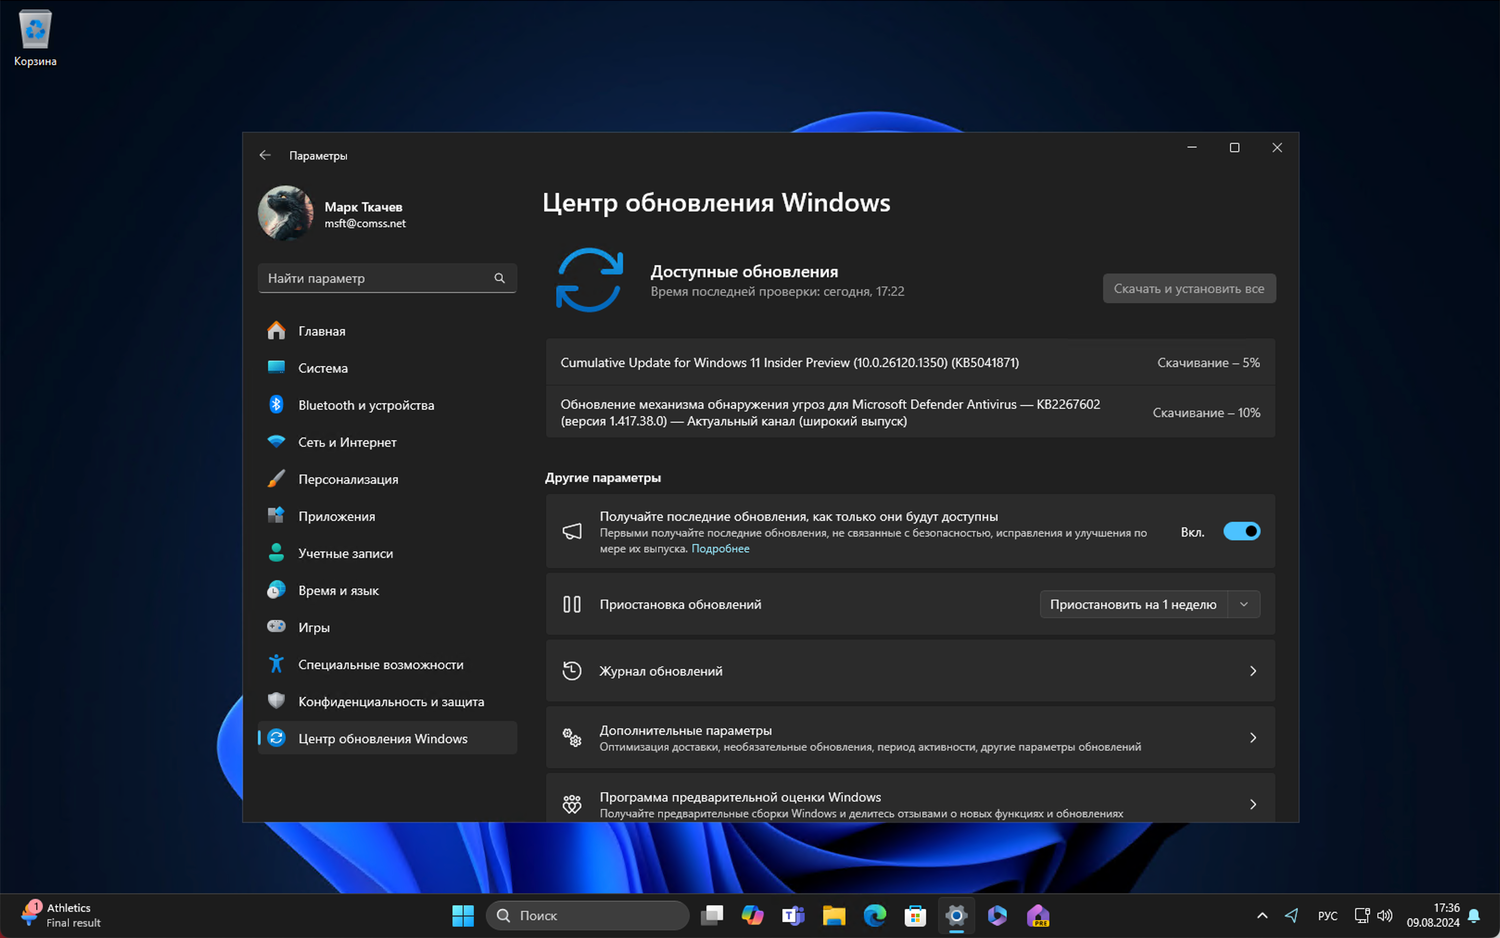This screenshot has width=1500, height=938.
Task: Click the history clock icon for Журнал обновлений
Action: click(x=572, y=671)
